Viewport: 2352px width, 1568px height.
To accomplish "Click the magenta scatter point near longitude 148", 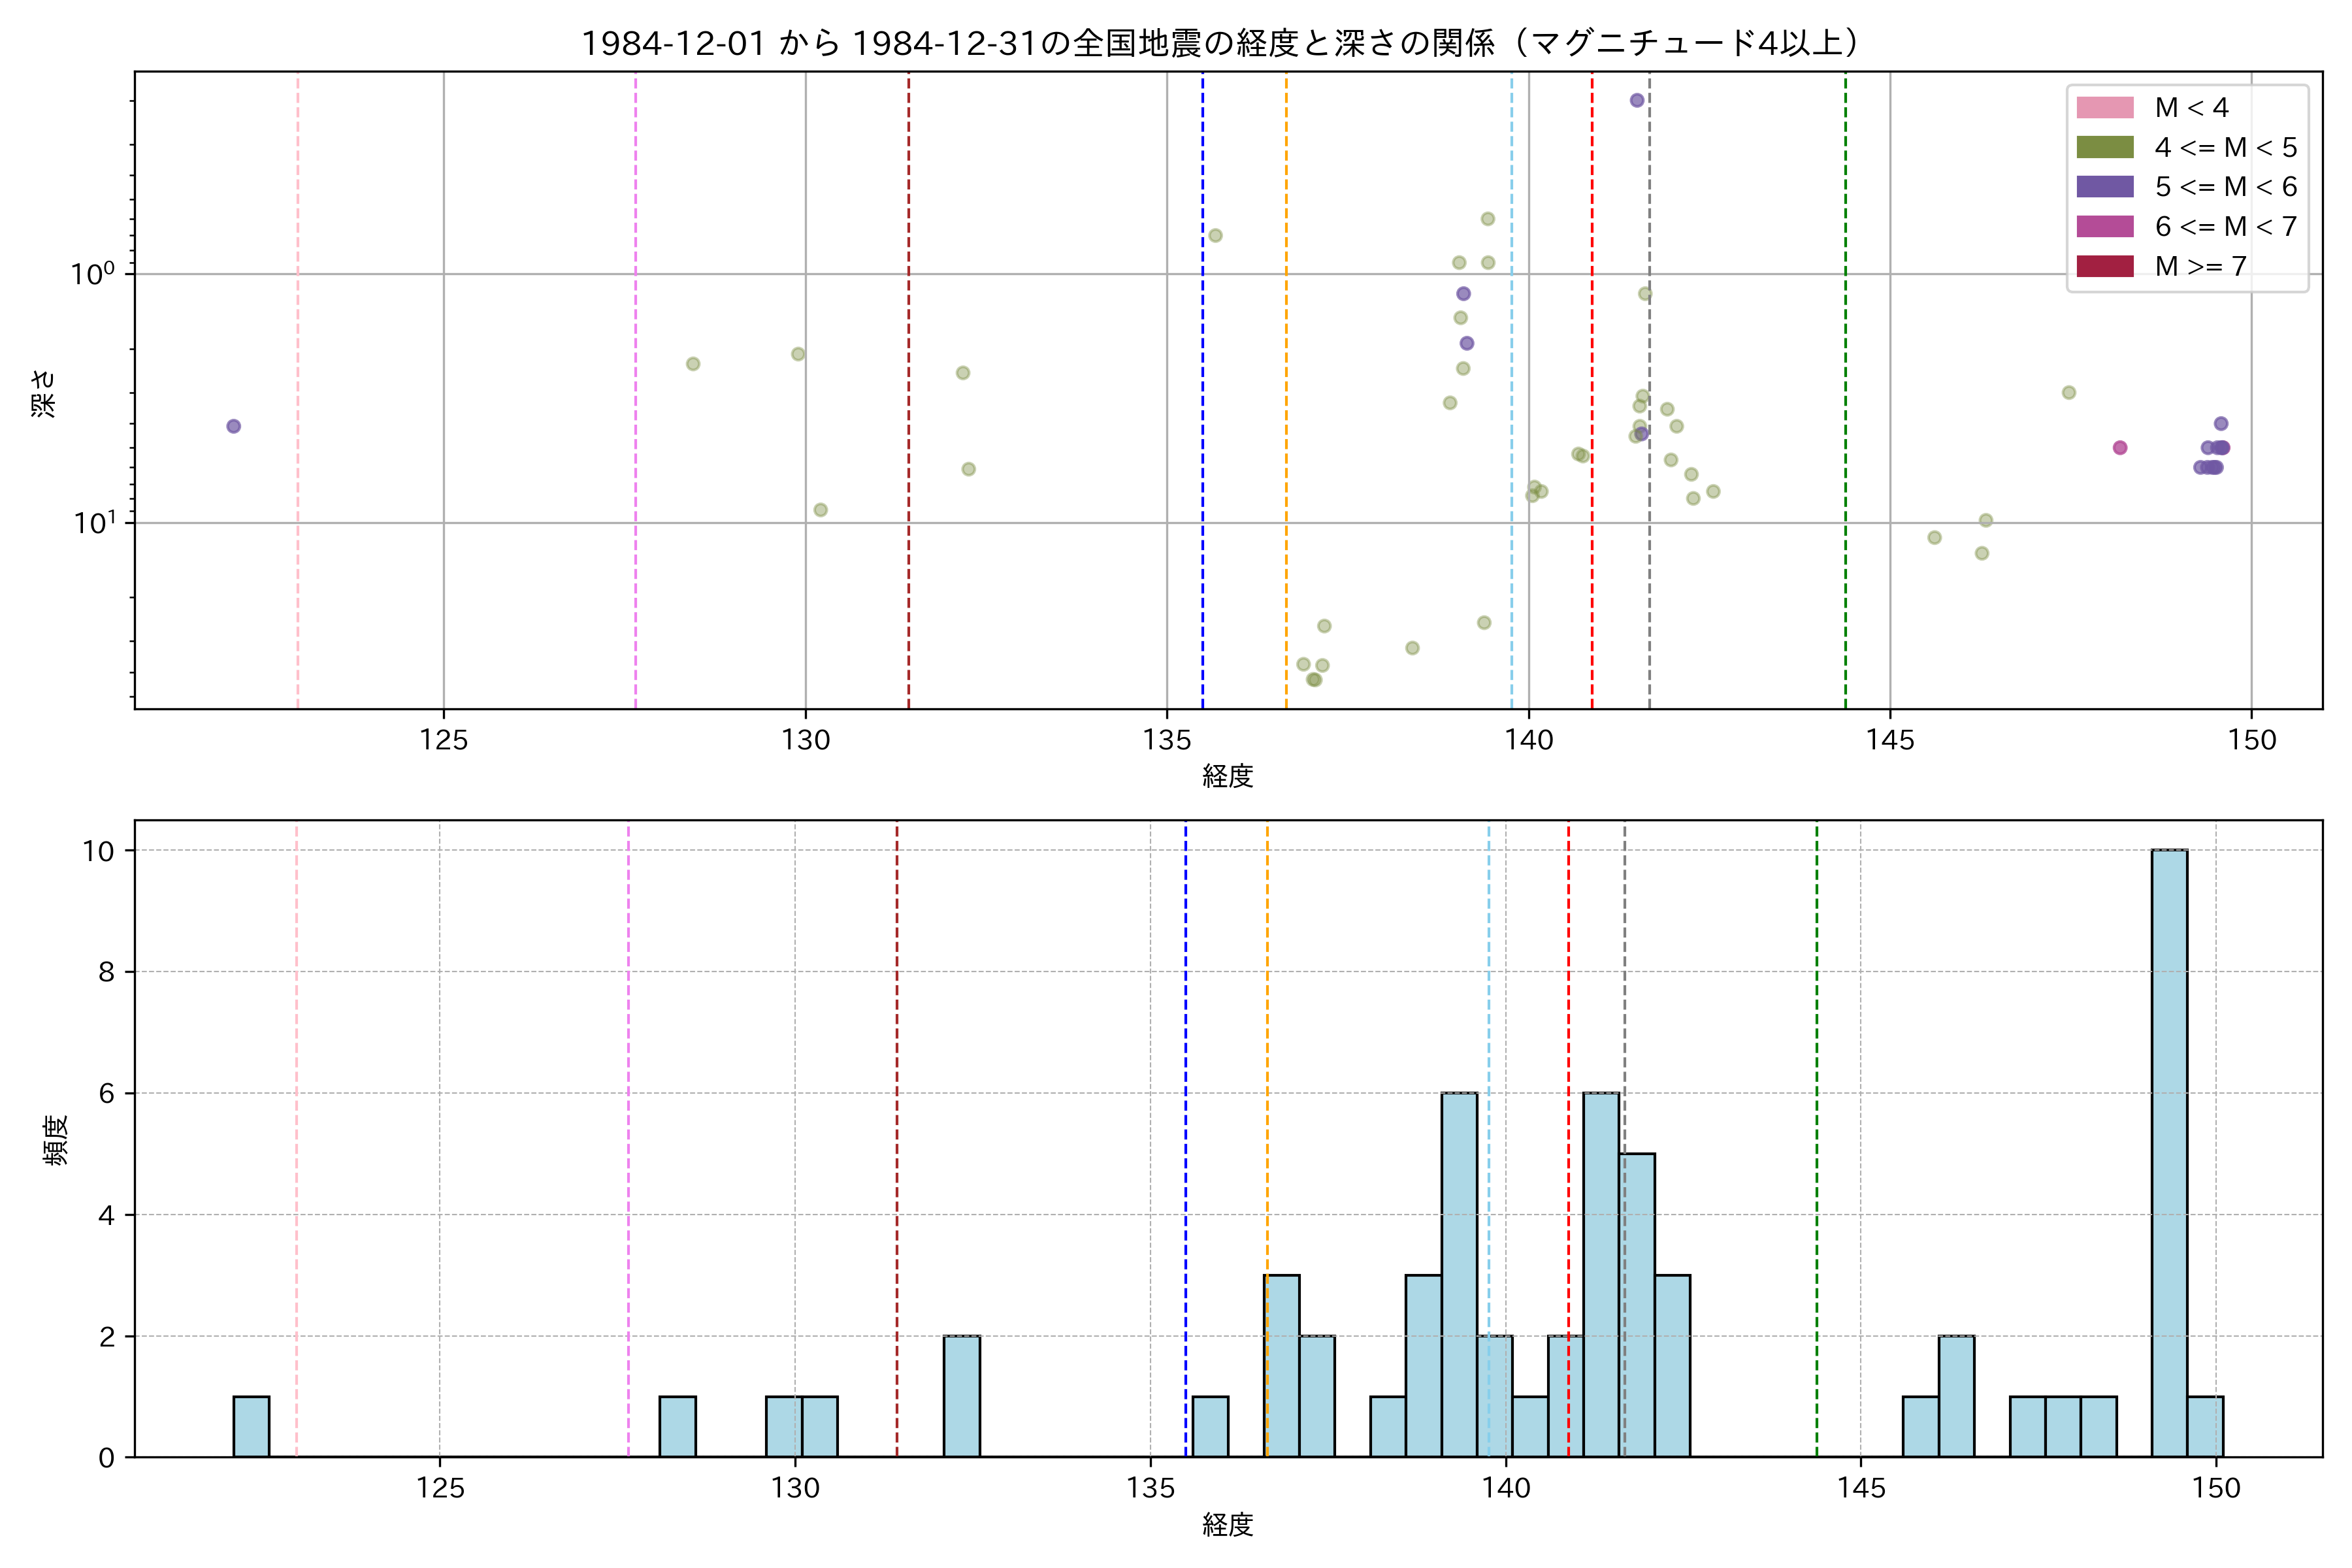I will pyautogui.click(x=2119, y=448).
